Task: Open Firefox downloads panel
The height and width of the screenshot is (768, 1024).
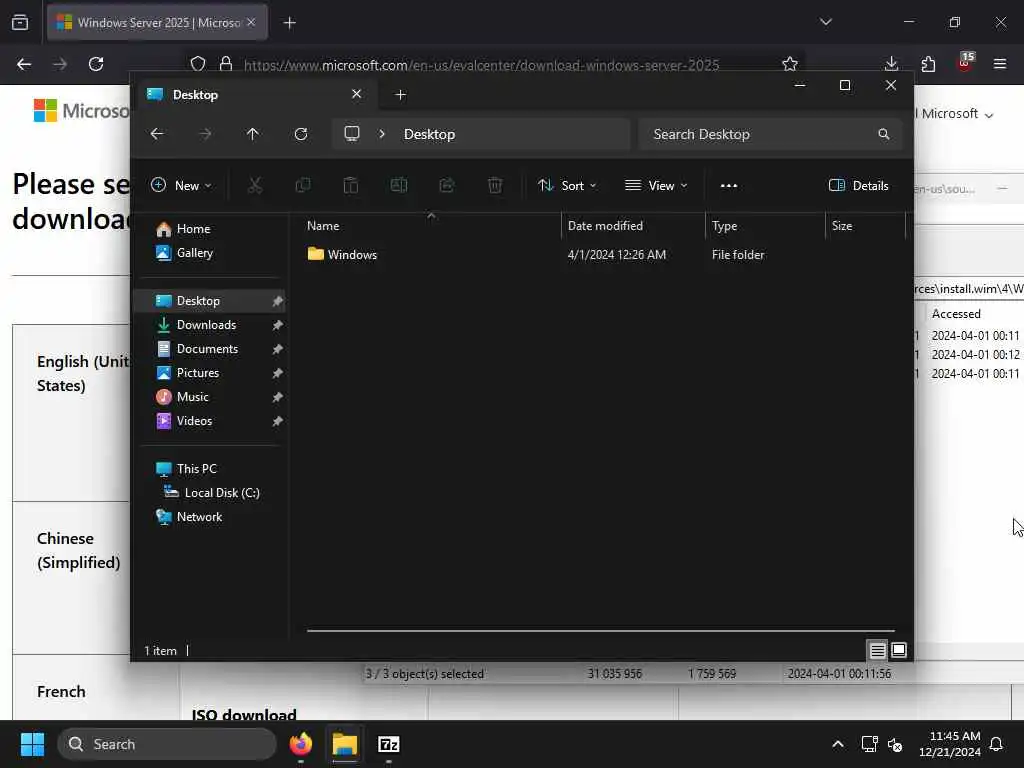Action: coord(891,64)
